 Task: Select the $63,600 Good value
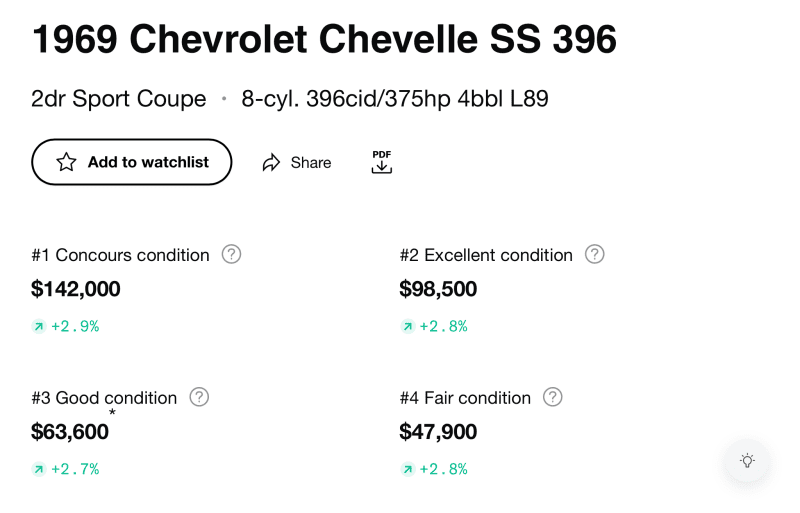70,432
